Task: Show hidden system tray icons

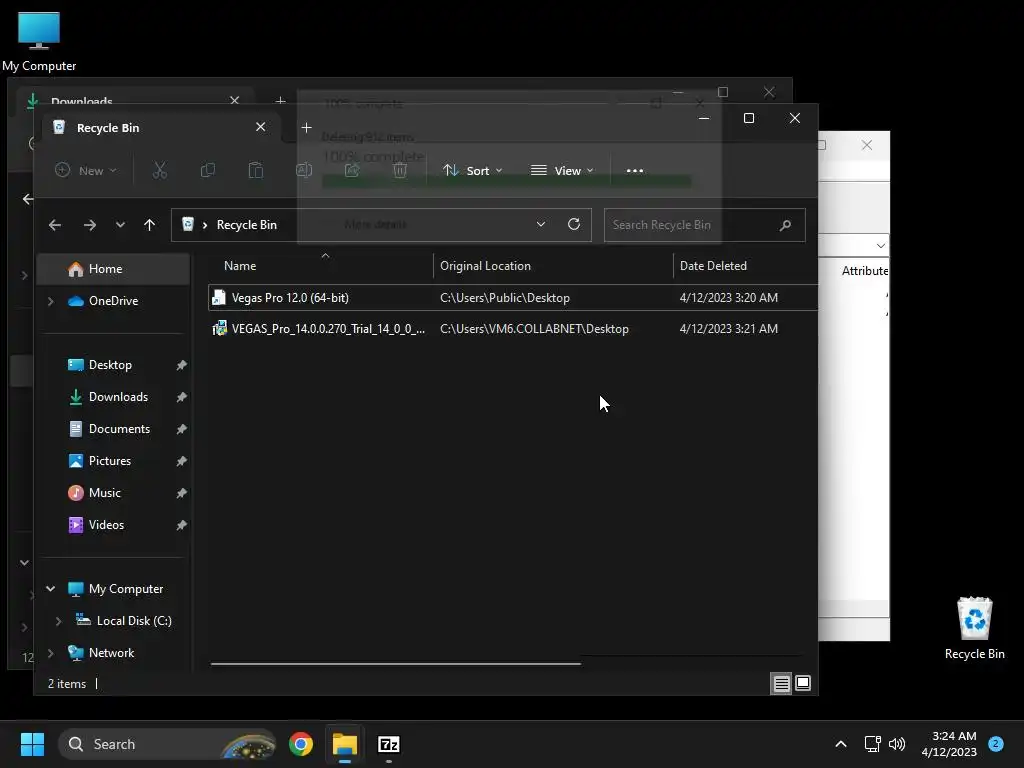Action: [x=841, y=744]
